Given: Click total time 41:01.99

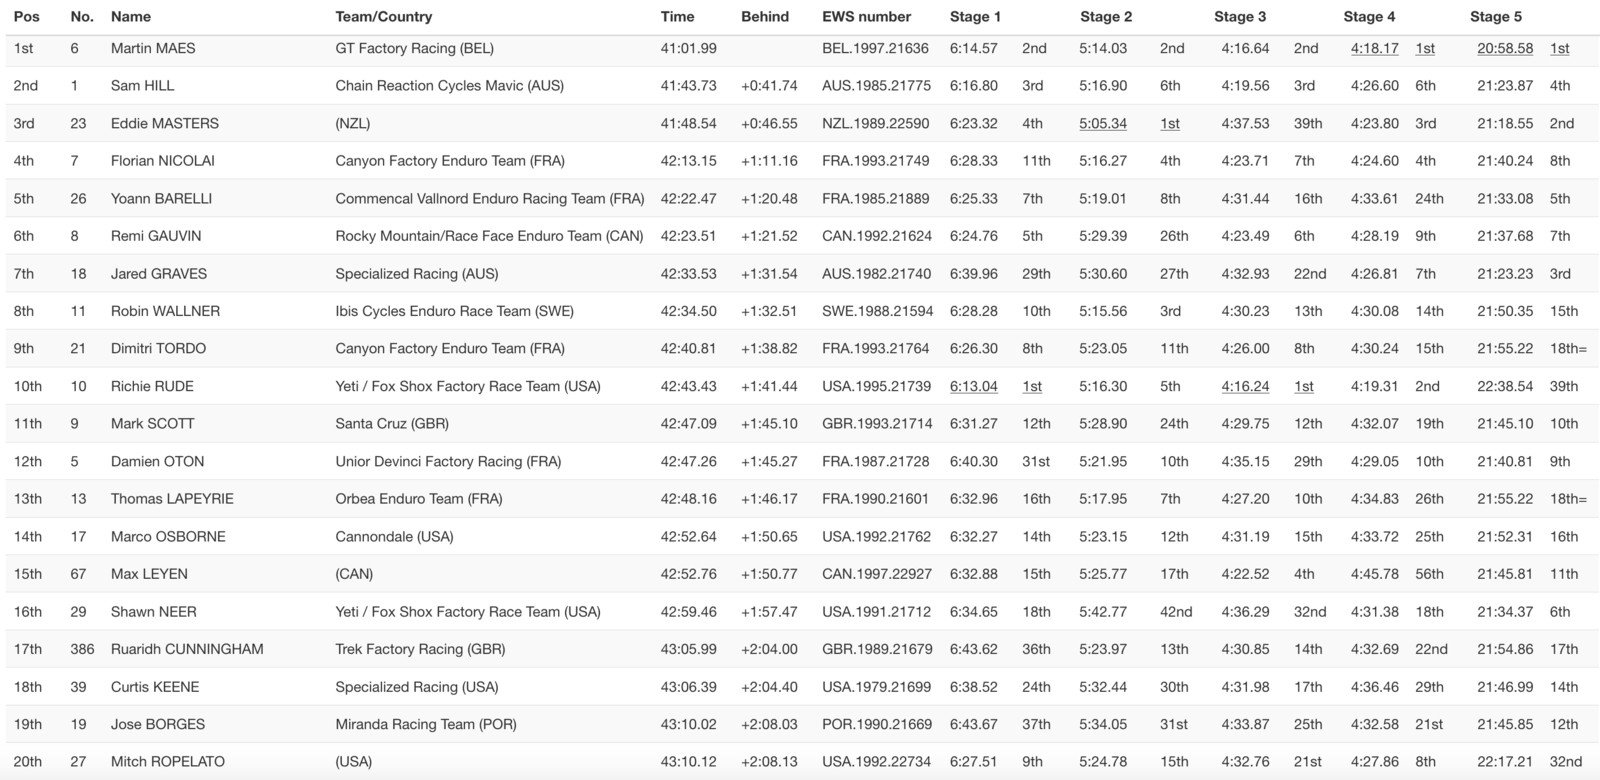Looking at the screenshot, I should click(x=689, y=48).
